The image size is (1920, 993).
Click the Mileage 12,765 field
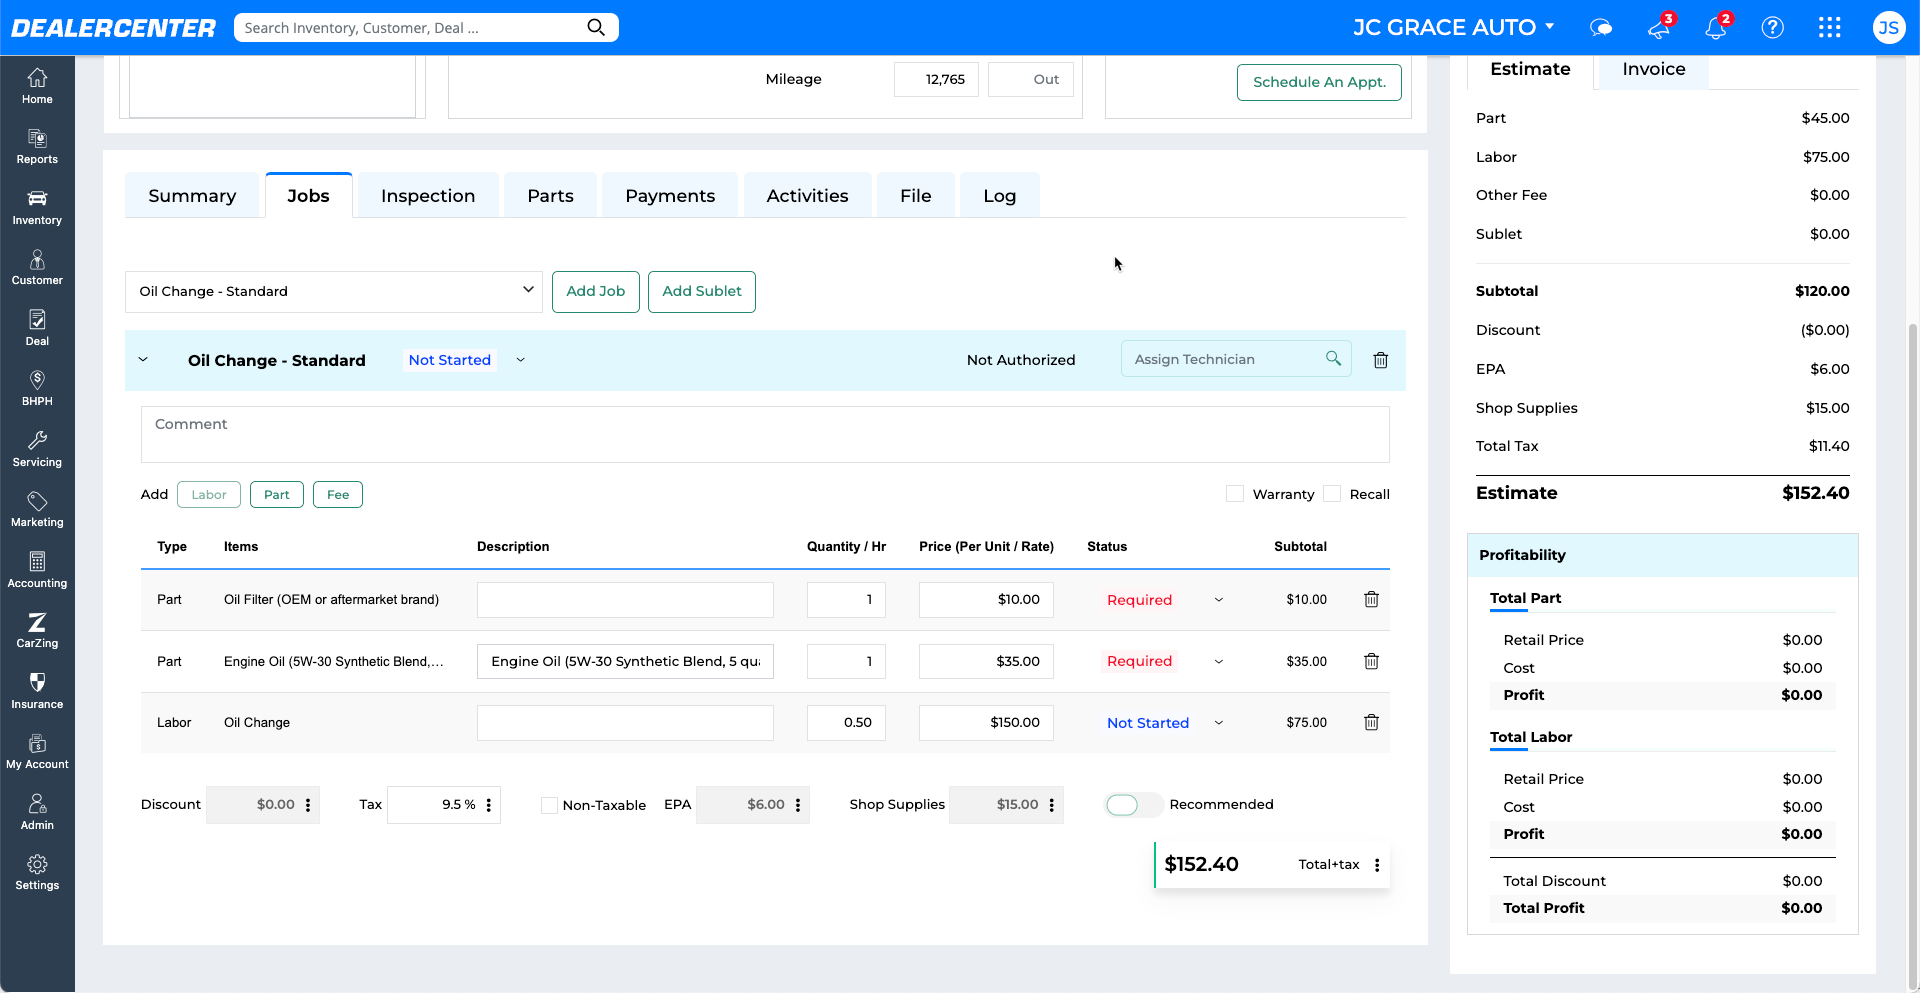(x=936, y=79)
